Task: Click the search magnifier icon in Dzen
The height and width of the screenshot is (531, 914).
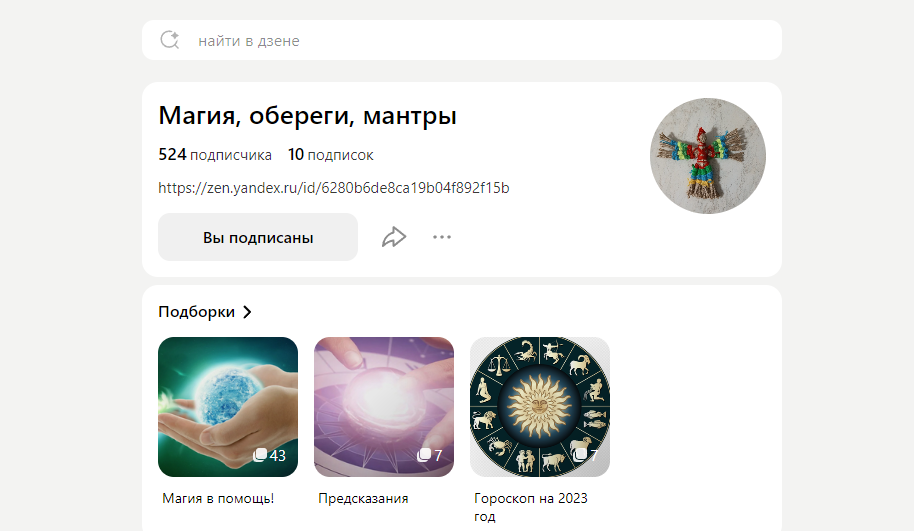Action: (170, 40)
